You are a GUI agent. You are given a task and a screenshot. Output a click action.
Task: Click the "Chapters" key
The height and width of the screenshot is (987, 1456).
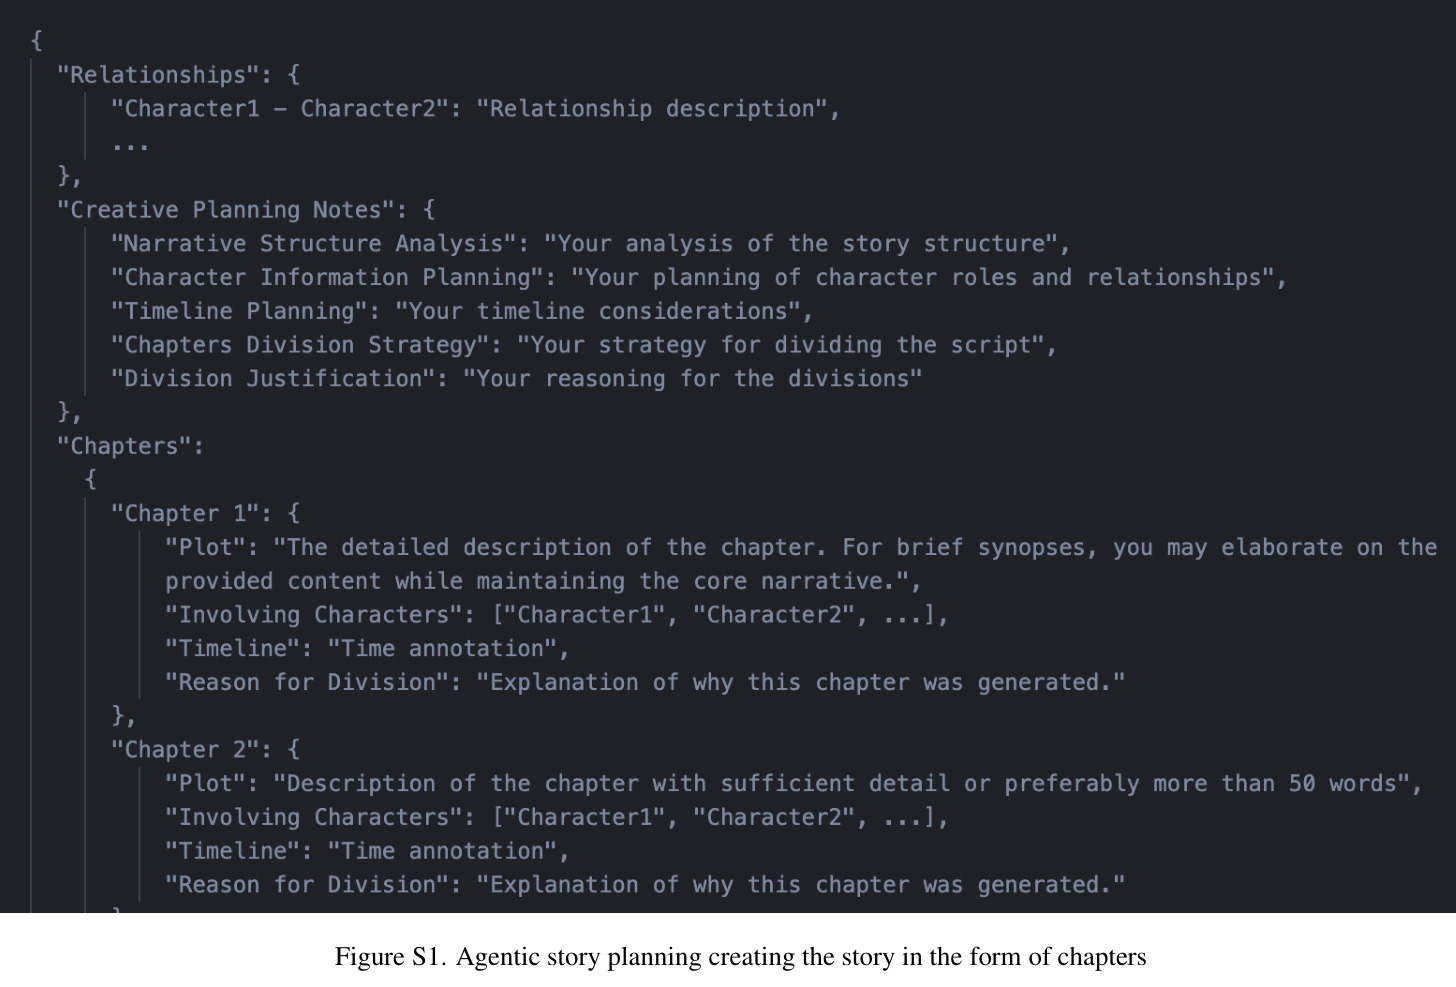click(x=124, y=446)
